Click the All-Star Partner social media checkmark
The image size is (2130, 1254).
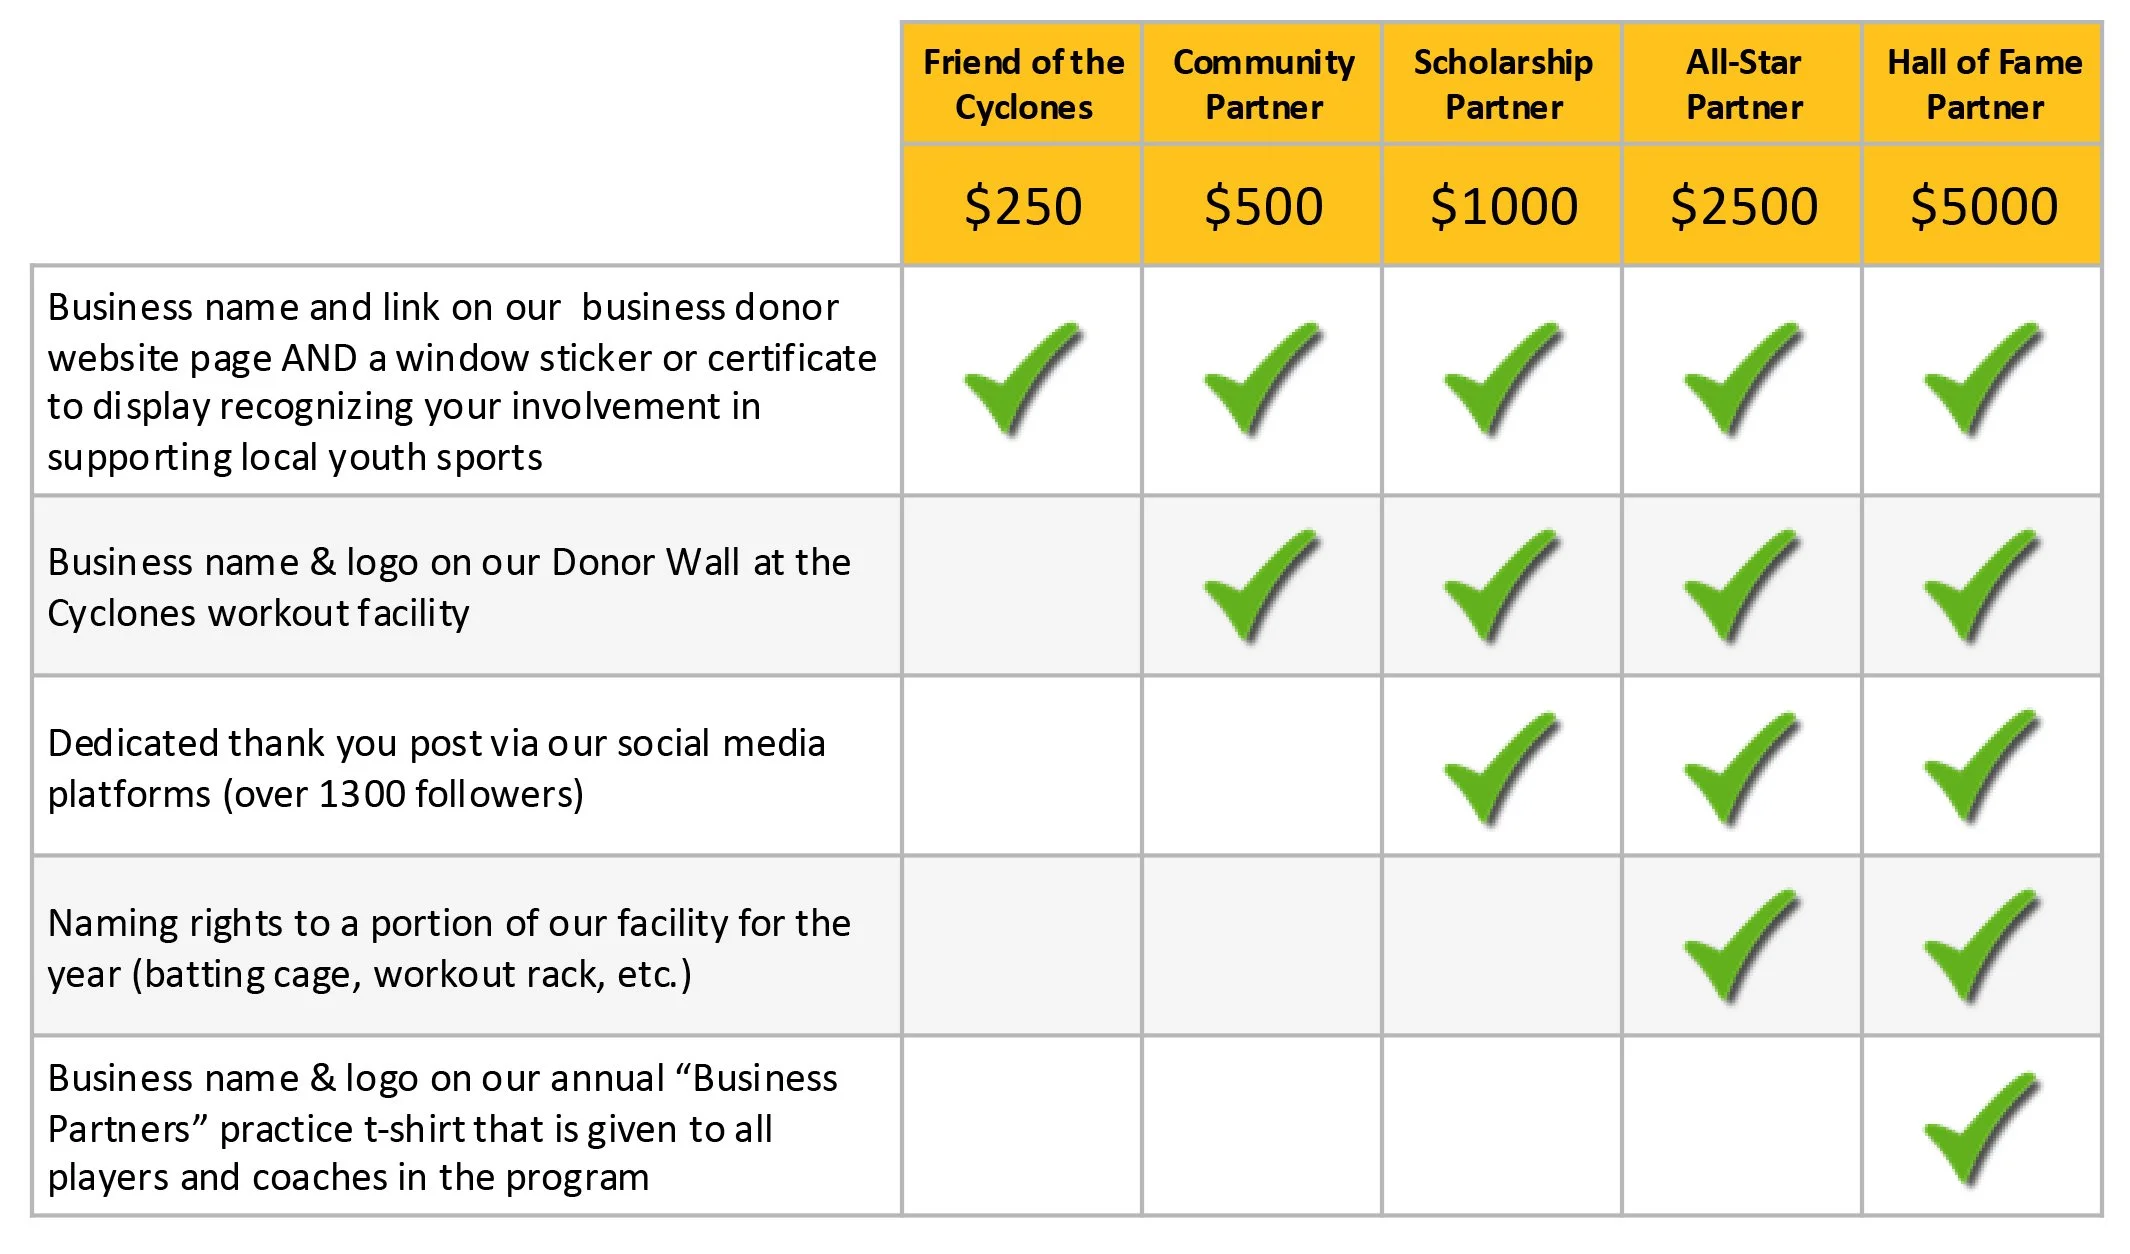(1742, 769)
